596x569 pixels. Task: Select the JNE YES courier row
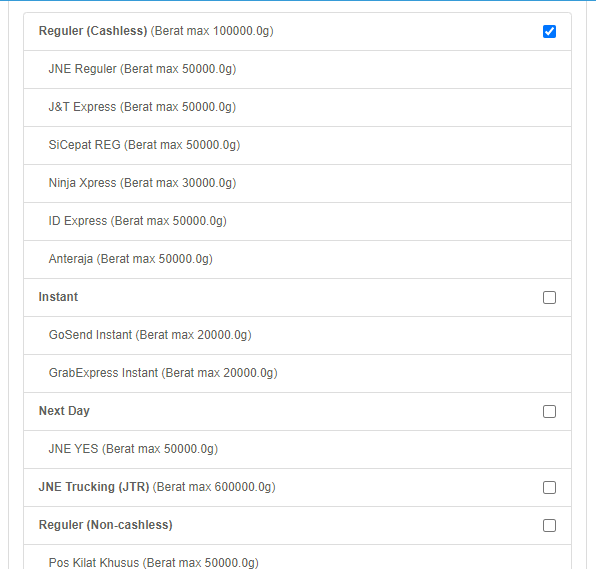[297, 450]
